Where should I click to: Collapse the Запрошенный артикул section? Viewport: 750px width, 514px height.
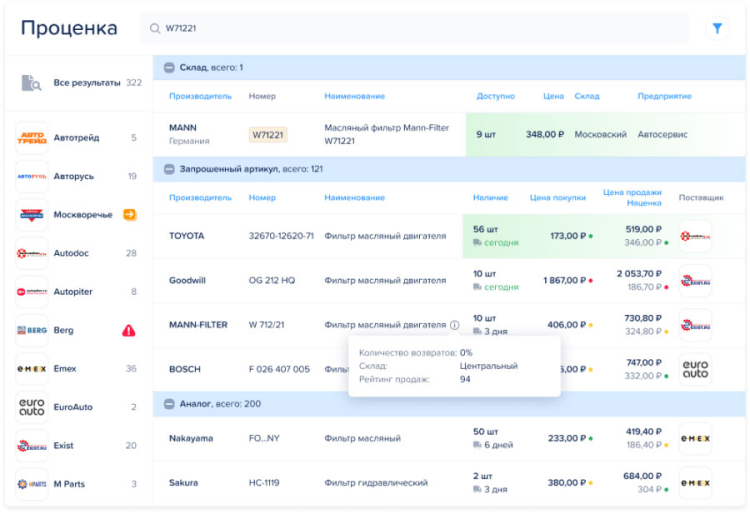tap(169, 169)
